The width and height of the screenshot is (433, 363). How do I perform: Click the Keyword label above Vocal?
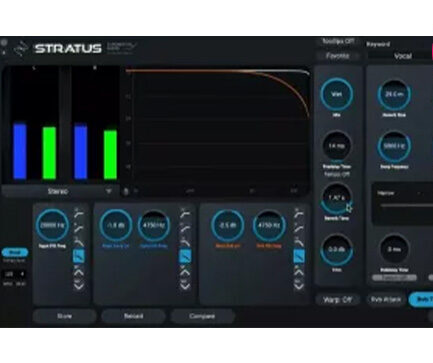click(x=378, y=44)
